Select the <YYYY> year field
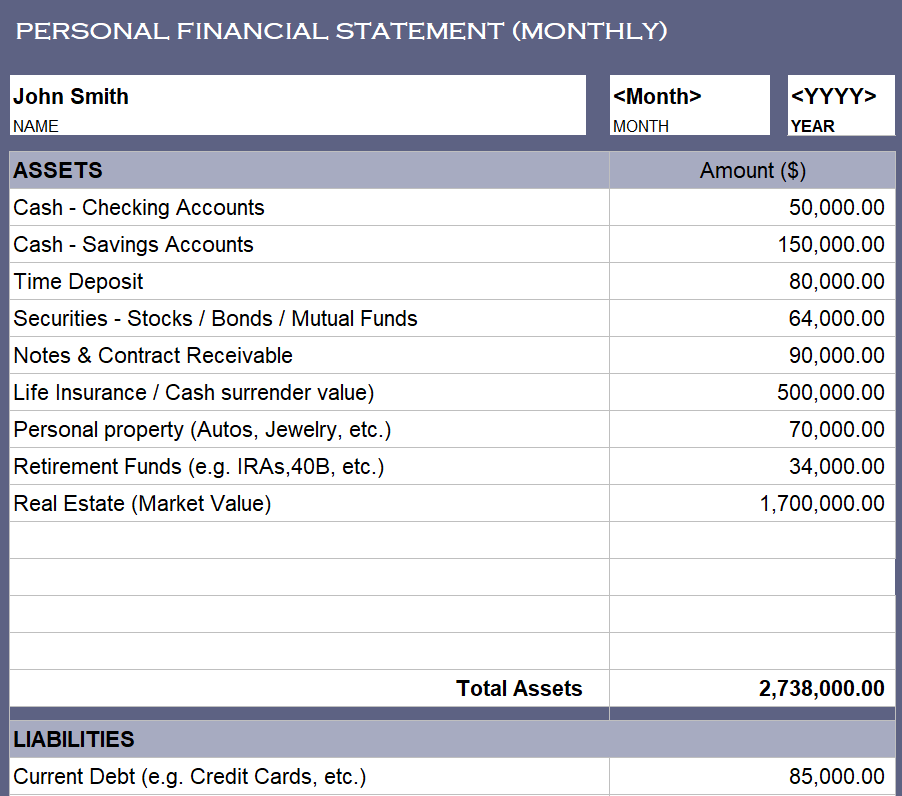Viewport: 902px width, 796px height. 840,97
